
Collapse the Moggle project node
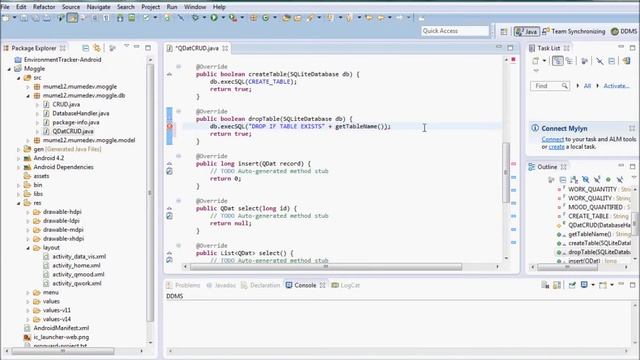click(9, 69)
